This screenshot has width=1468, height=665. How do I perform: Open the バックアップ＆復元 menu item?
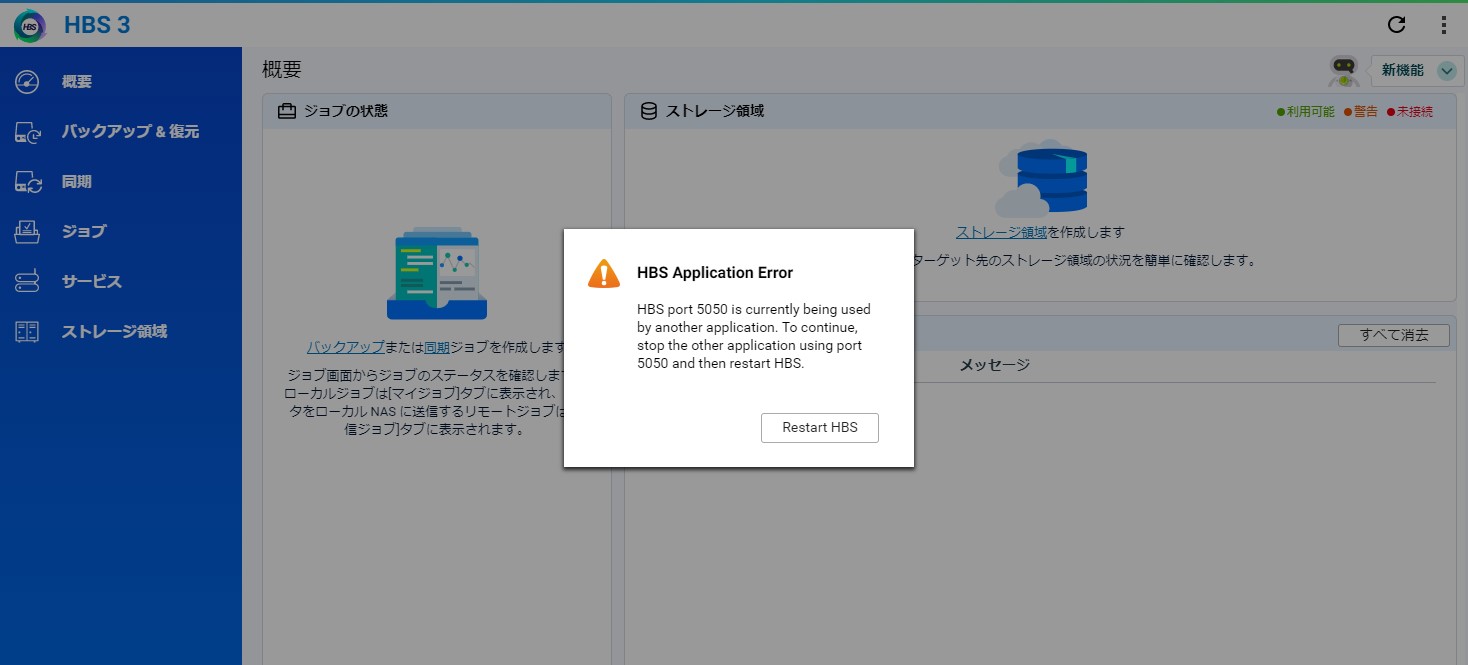point(121,132)
